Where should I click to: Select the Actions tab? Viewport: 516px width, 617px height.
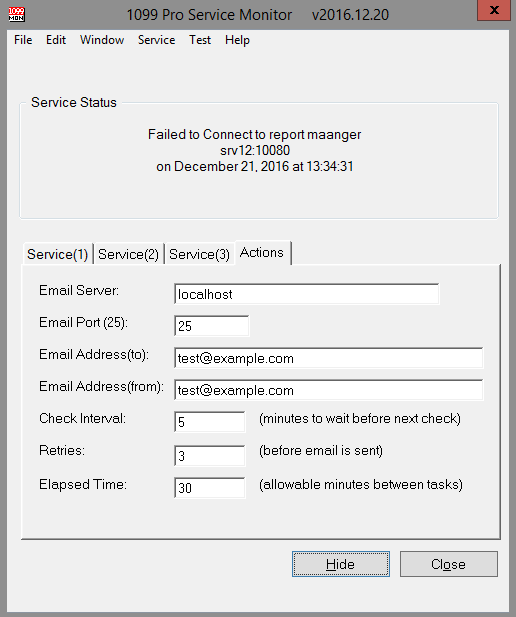(262, 253)
